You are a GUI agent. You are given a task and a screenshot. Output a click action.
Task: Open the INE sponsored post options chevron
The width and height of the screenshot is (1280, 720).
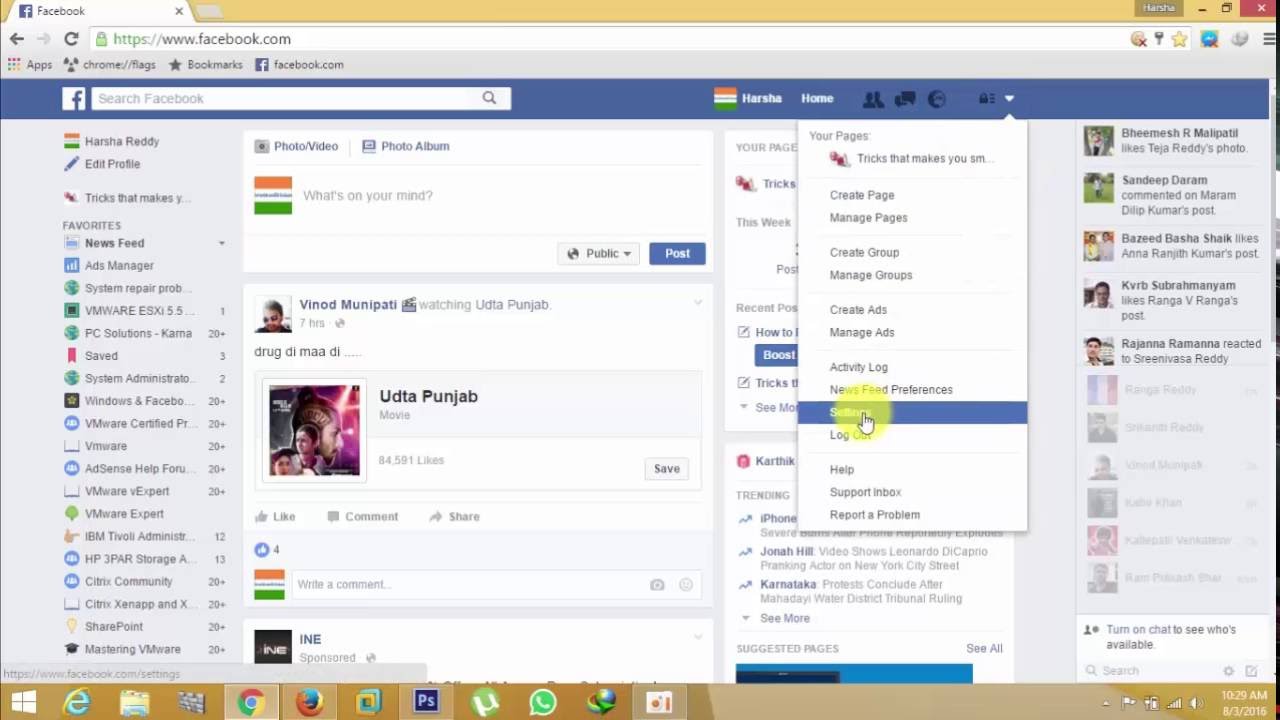[x=698, y=636]
